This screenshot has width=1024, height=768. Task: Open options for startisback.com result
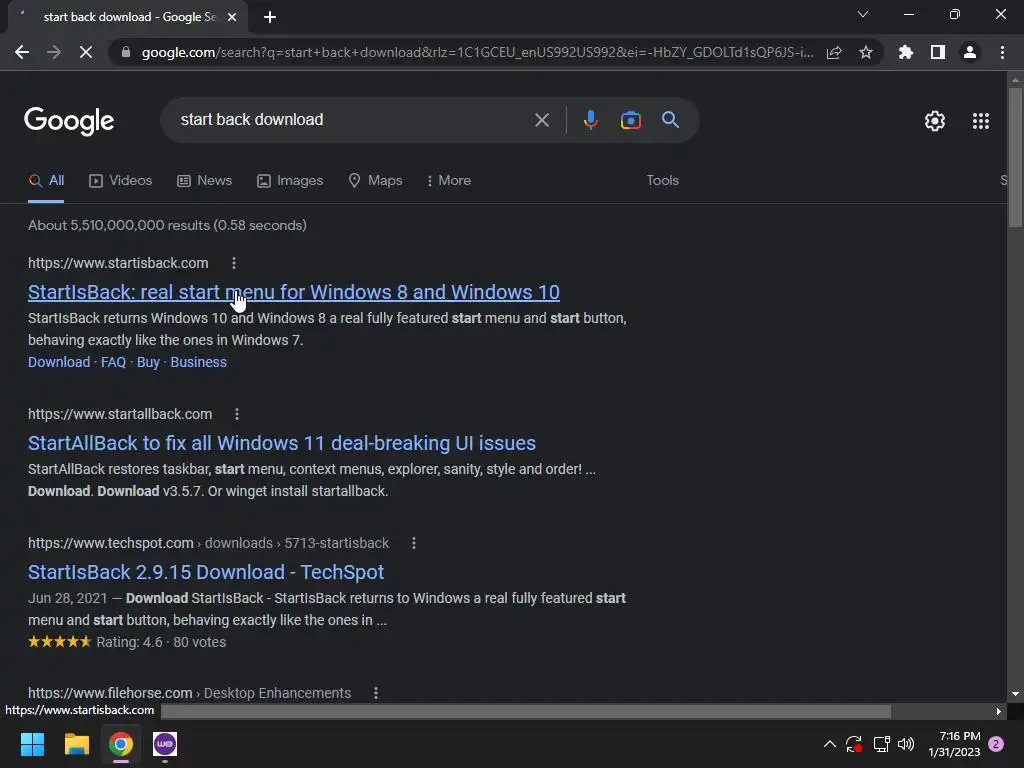234,263
